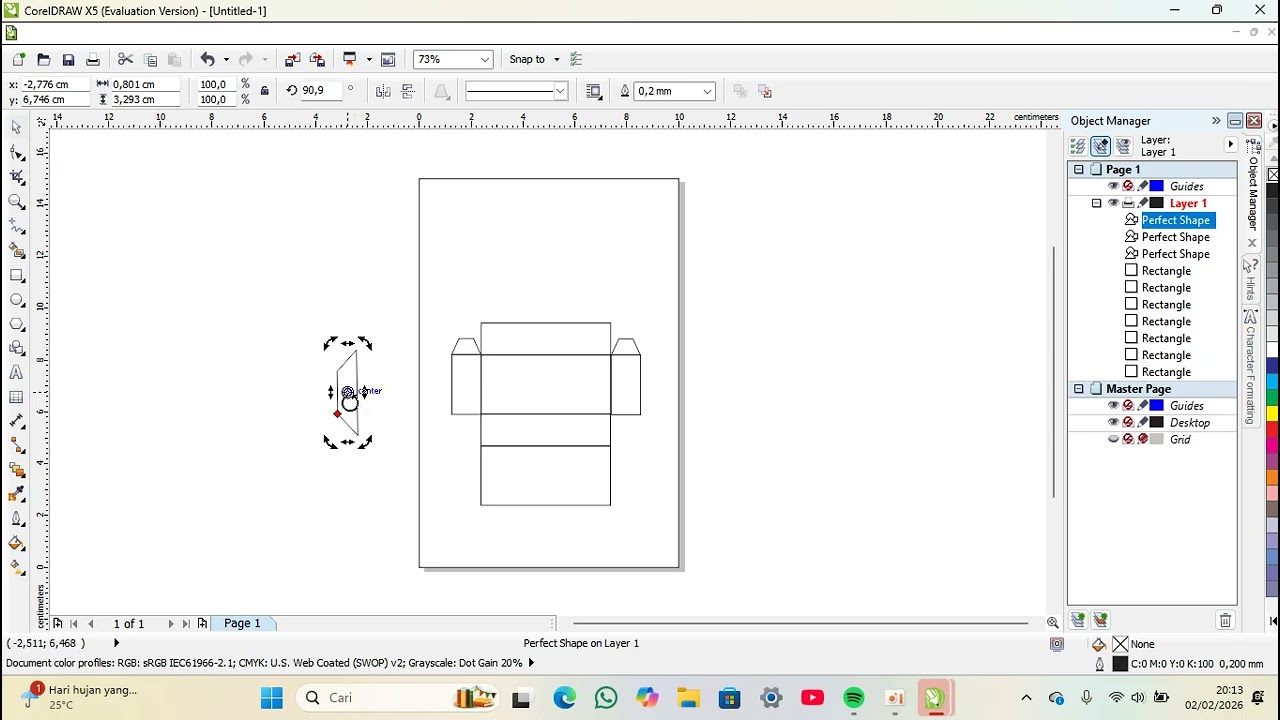Select the Pick tool
The width and height of the screenshot is (1280, 720).
coord(16,128)
